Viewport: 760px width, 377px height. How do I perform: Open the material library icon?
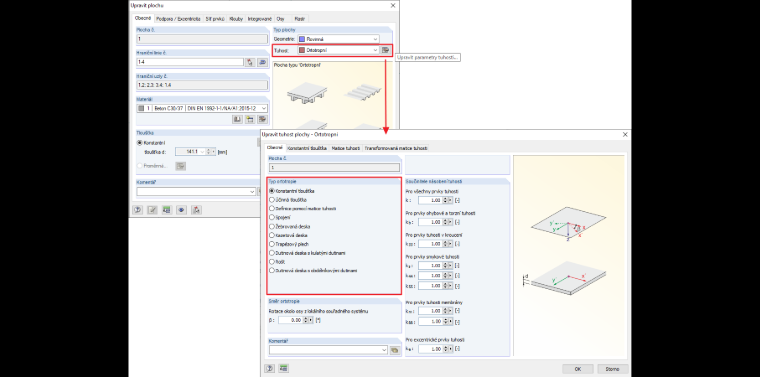point(237,119)
